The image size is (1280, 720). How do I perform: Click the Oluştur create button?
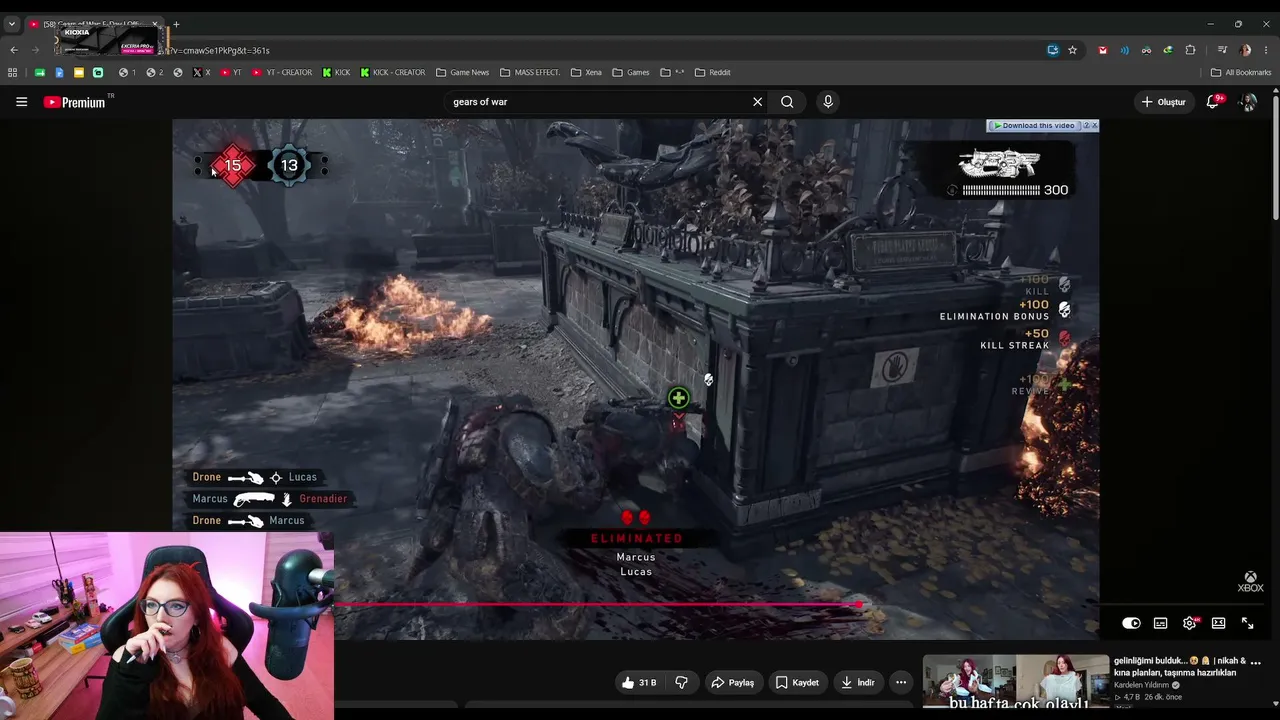(x=1163, y=102)
